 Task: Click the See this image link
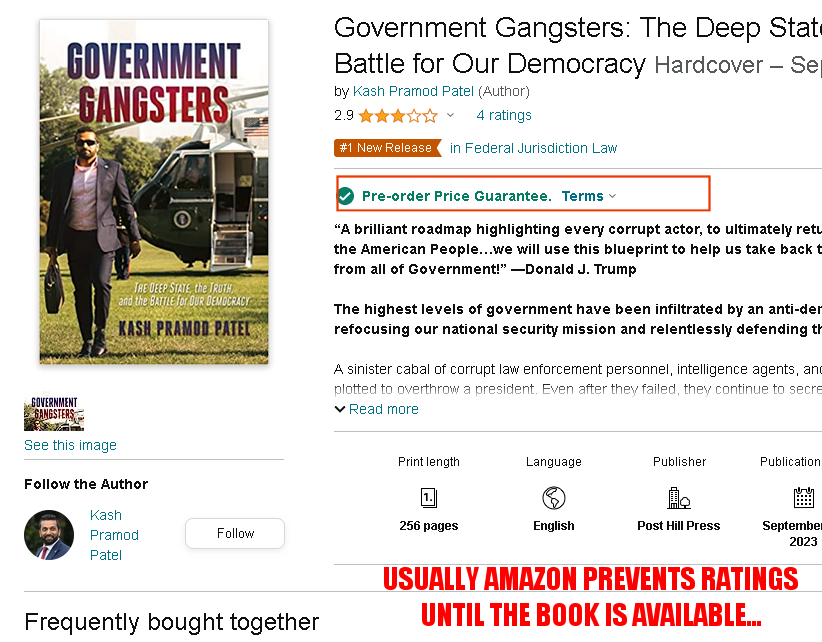[x=70, y=445]
